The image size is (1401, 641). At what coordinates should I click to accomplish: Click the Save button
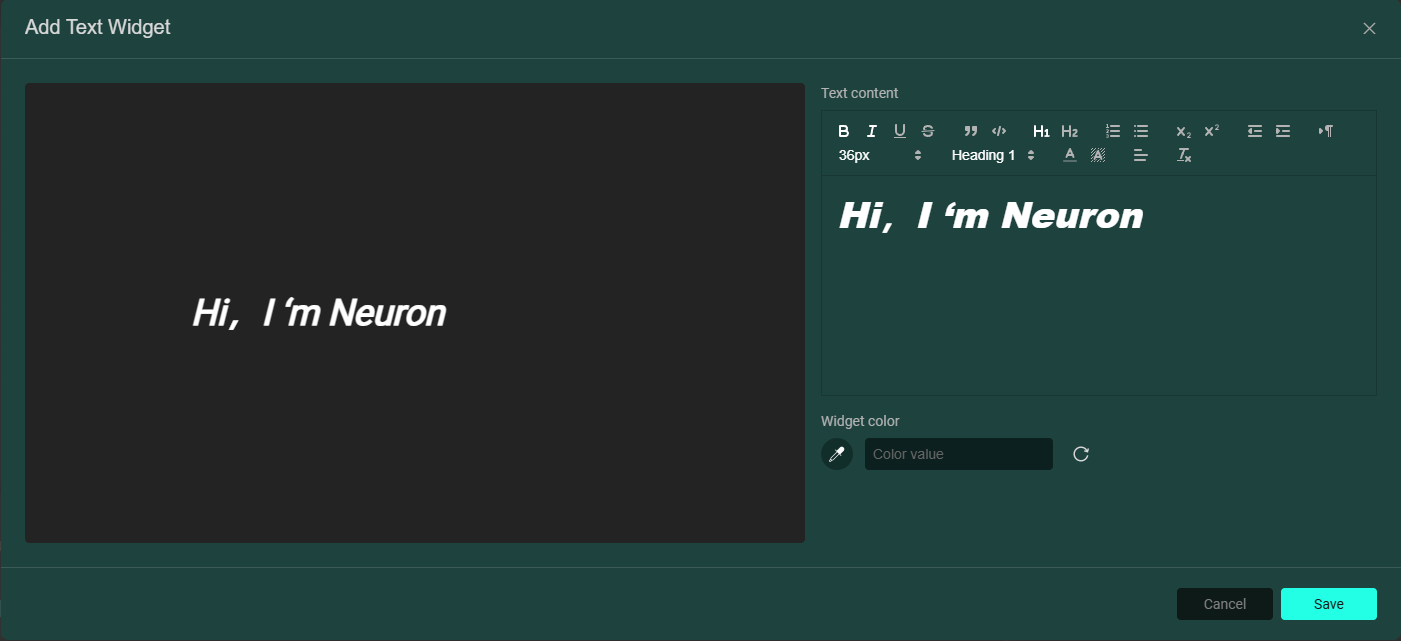pyautogui.click(x=1328, y=604)
